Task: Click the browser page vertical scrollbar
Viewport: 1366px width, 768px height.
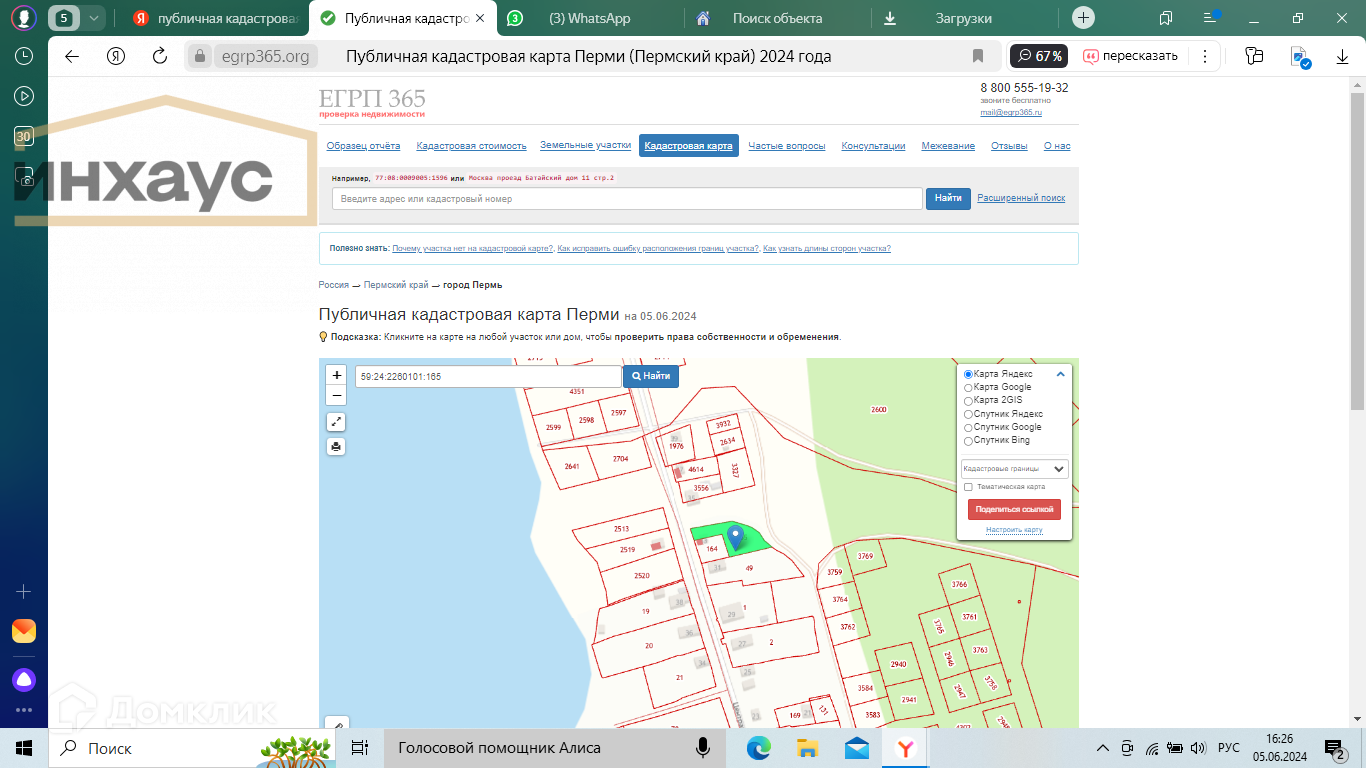Action: coord(1357,250)
